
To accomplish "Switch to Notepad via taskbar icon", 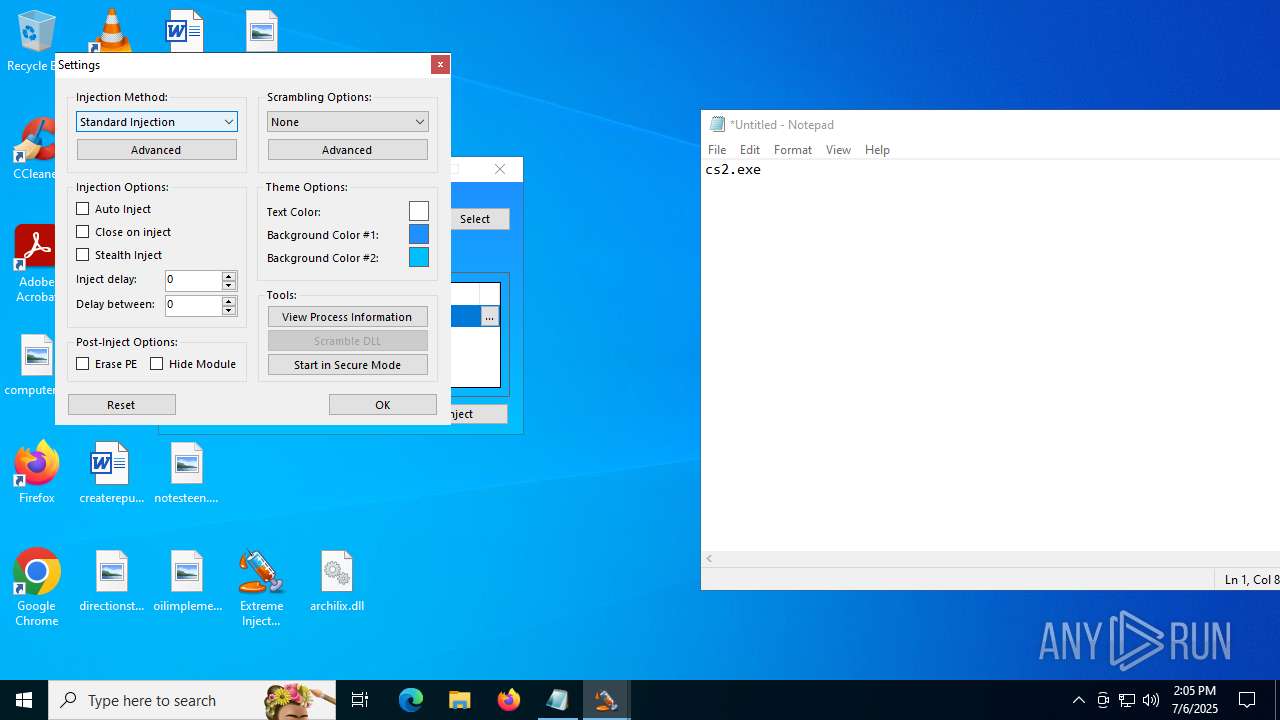I will (557, 700).
